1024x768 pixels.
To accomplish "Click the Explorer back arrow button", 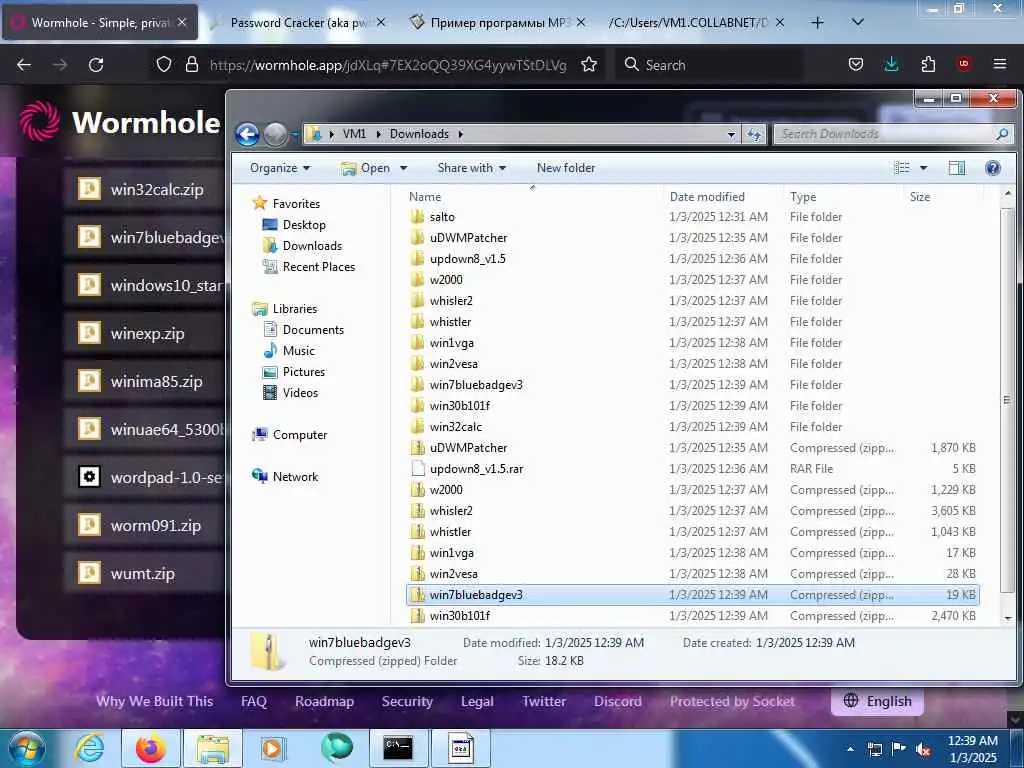I will coord(248,135).
